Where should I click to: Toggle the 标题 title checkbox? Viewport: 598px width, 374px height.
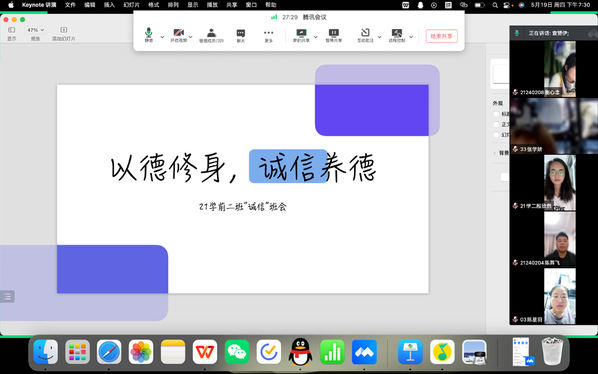pyautogui.click(x=496, y=114)
